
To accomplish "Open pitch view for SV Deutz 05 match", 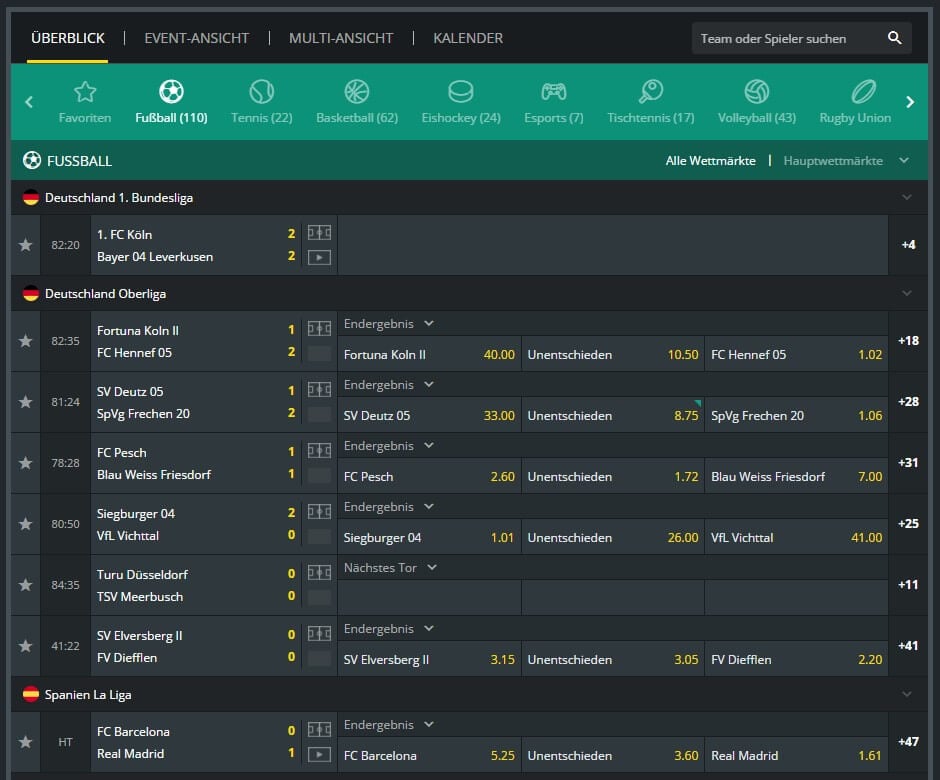I will pyautogui.click(x=319, y=390).
